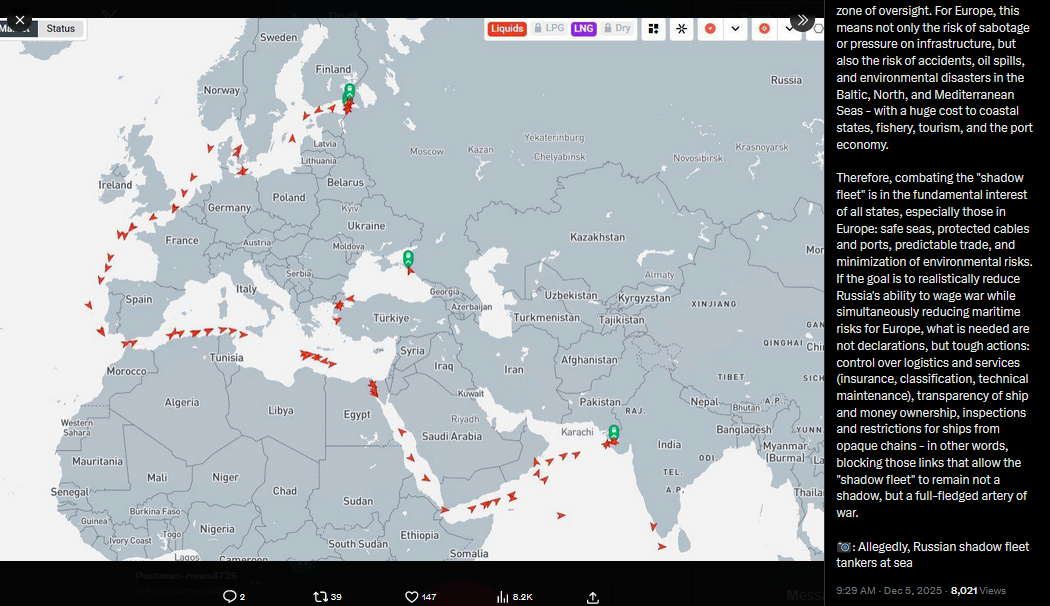Screen dimensions: 1050x606
Task: Click the paragraph starting 'Therefore, combating'
Action: tap(934, 346)
